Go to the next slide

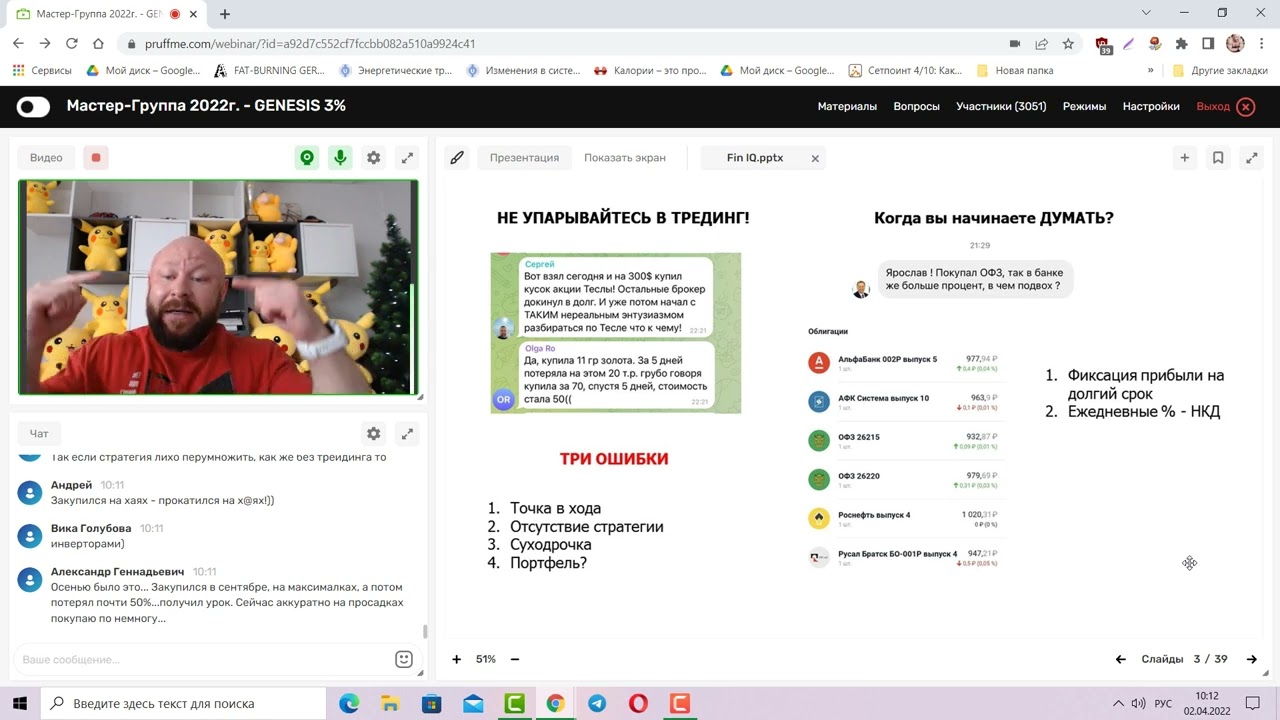click(x=1251, y=659)
